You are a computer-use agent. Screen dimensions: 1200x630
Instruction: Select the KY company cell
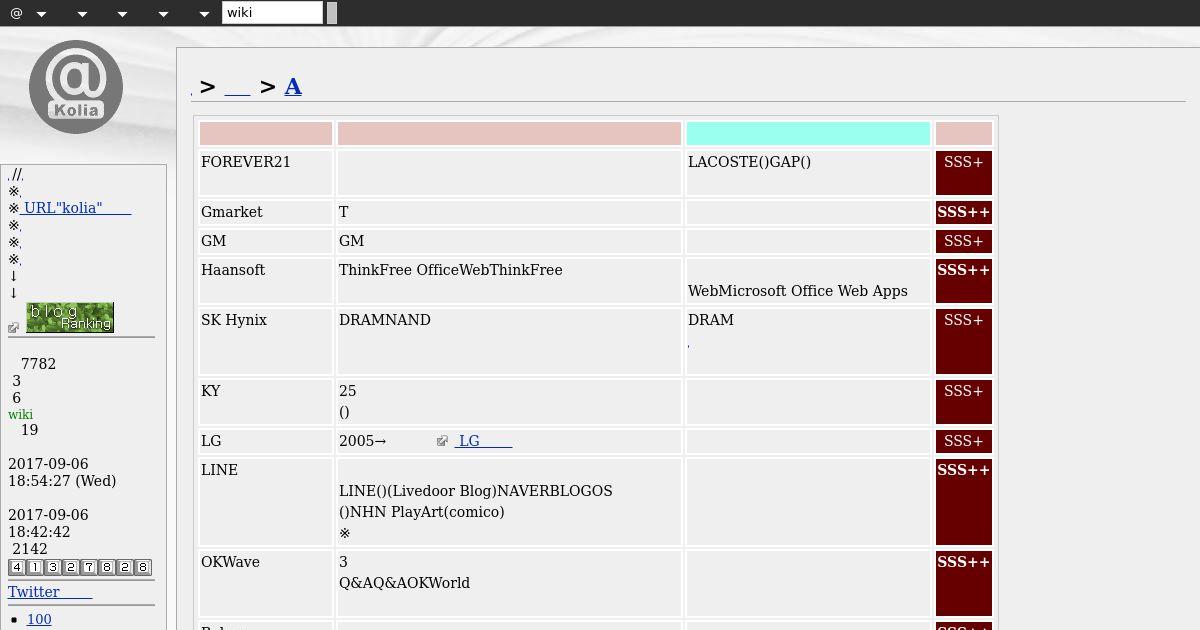pos(266,401)
